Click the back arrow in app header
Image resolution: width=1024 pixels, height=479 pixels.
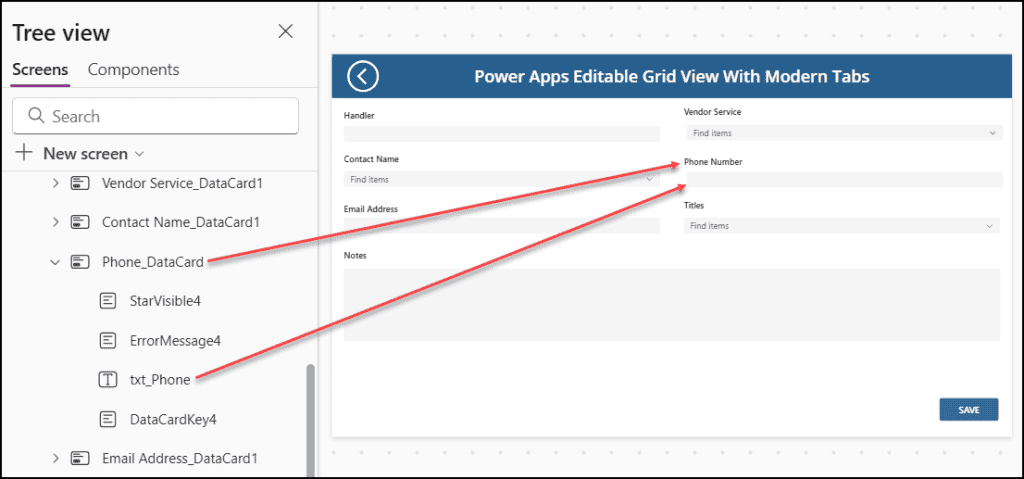tap(363, 76)
